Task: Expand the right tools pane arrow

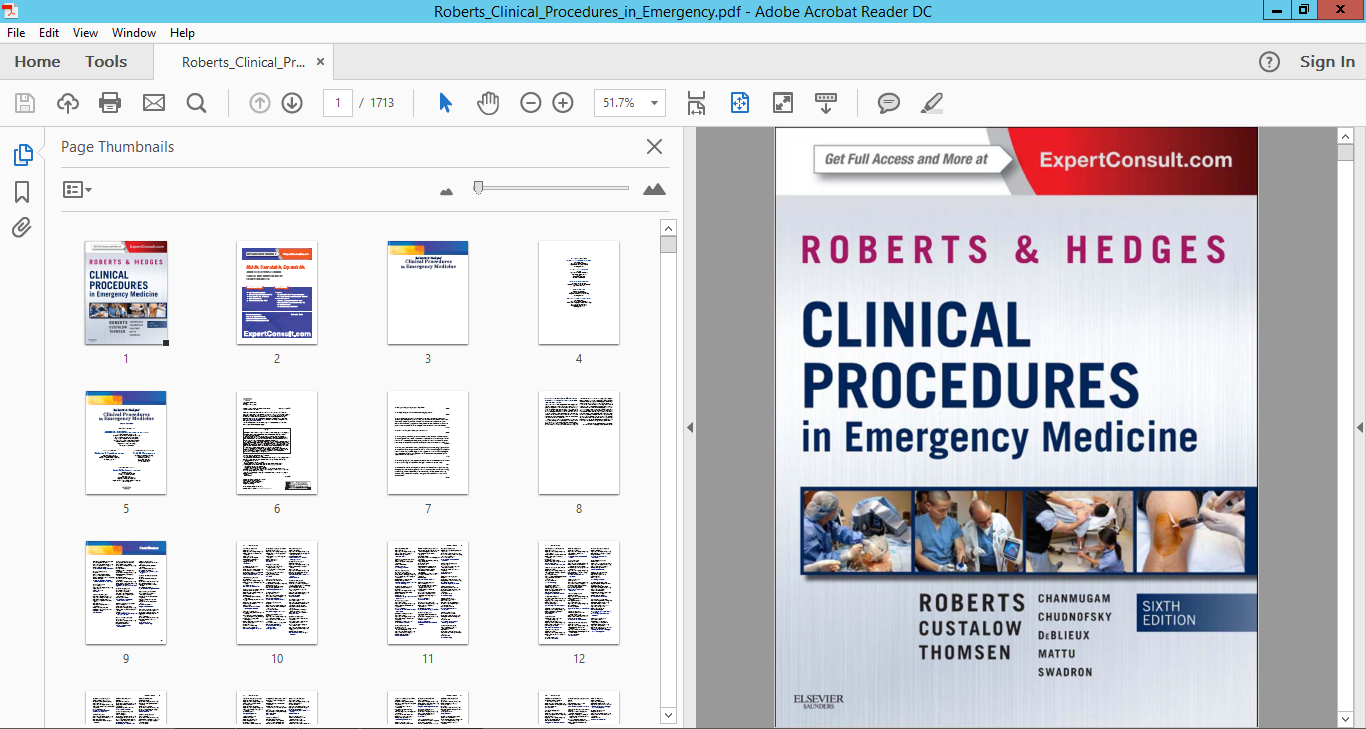Action: tap(1360, 428)
